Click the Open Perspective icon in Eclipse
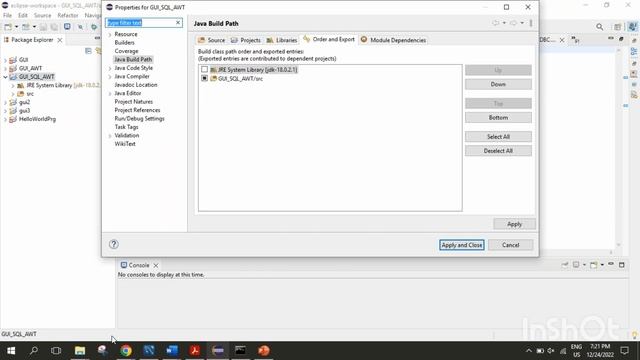 (618, 27)
